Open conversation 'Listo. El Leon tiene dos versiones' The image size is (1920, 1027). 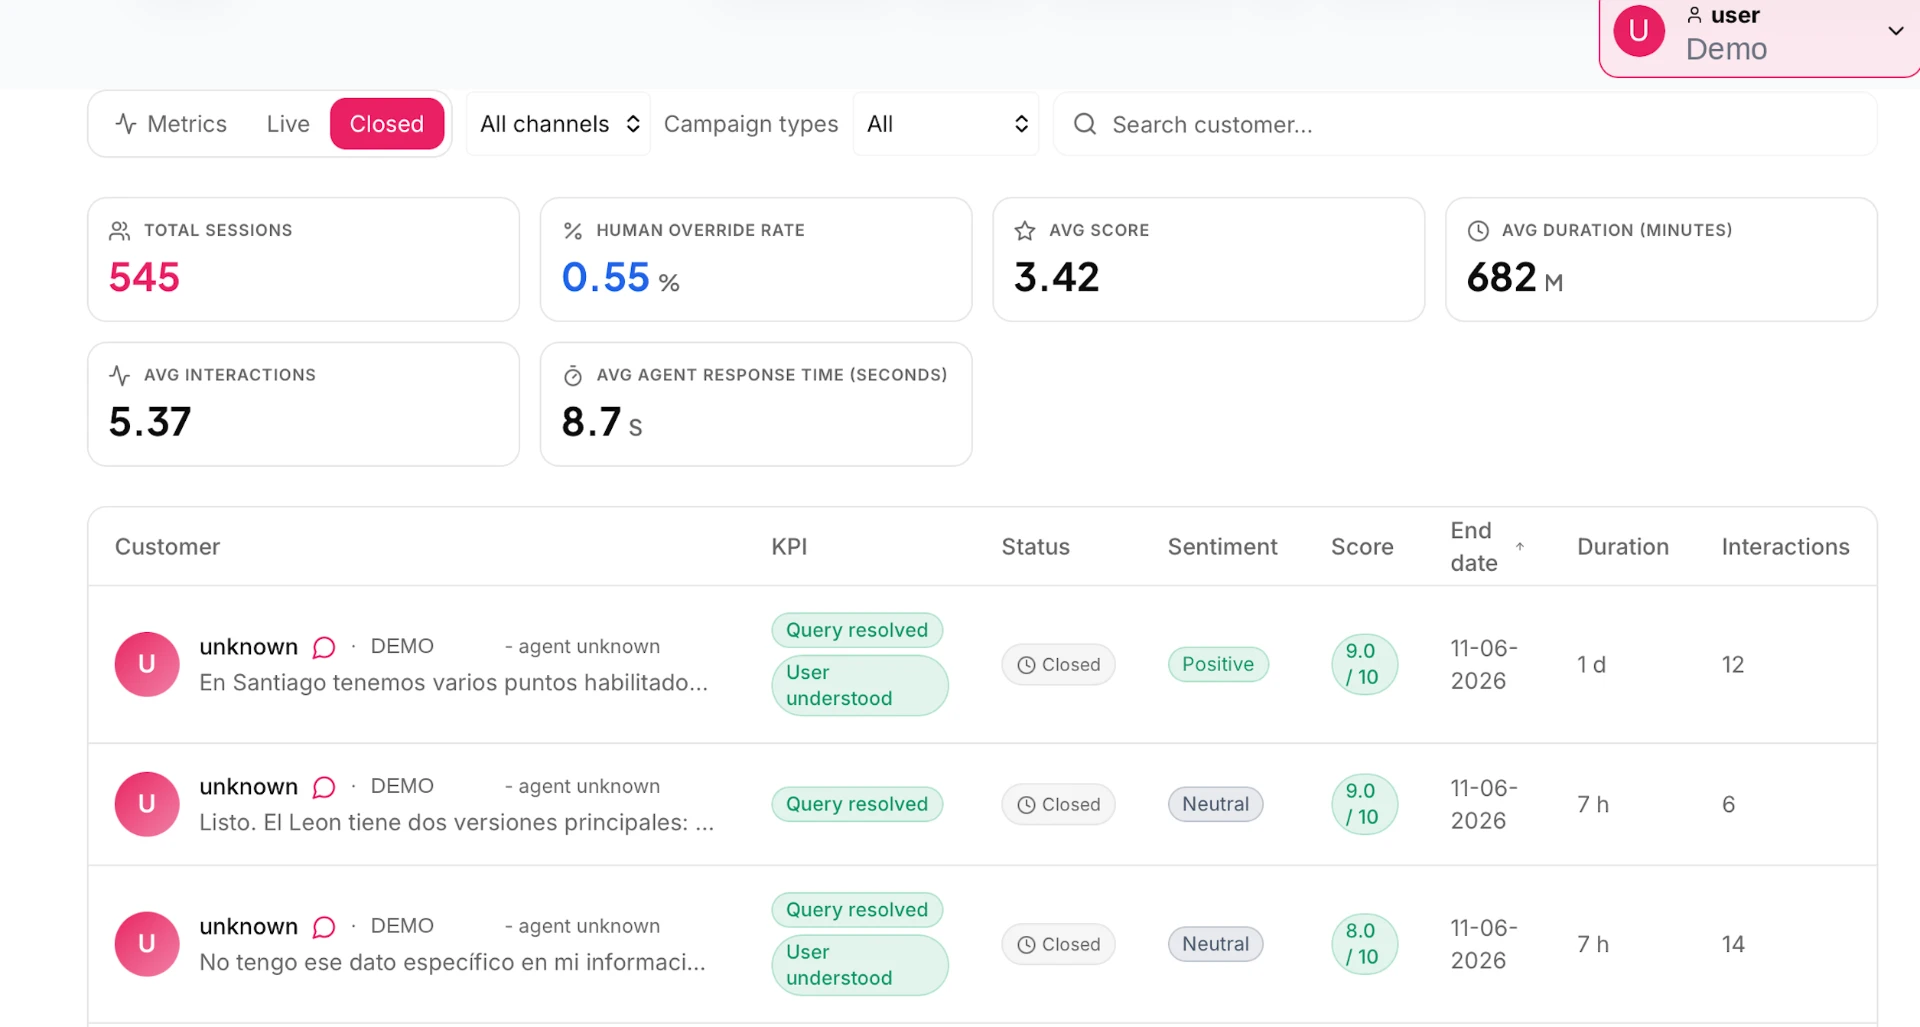click(456, 823)
